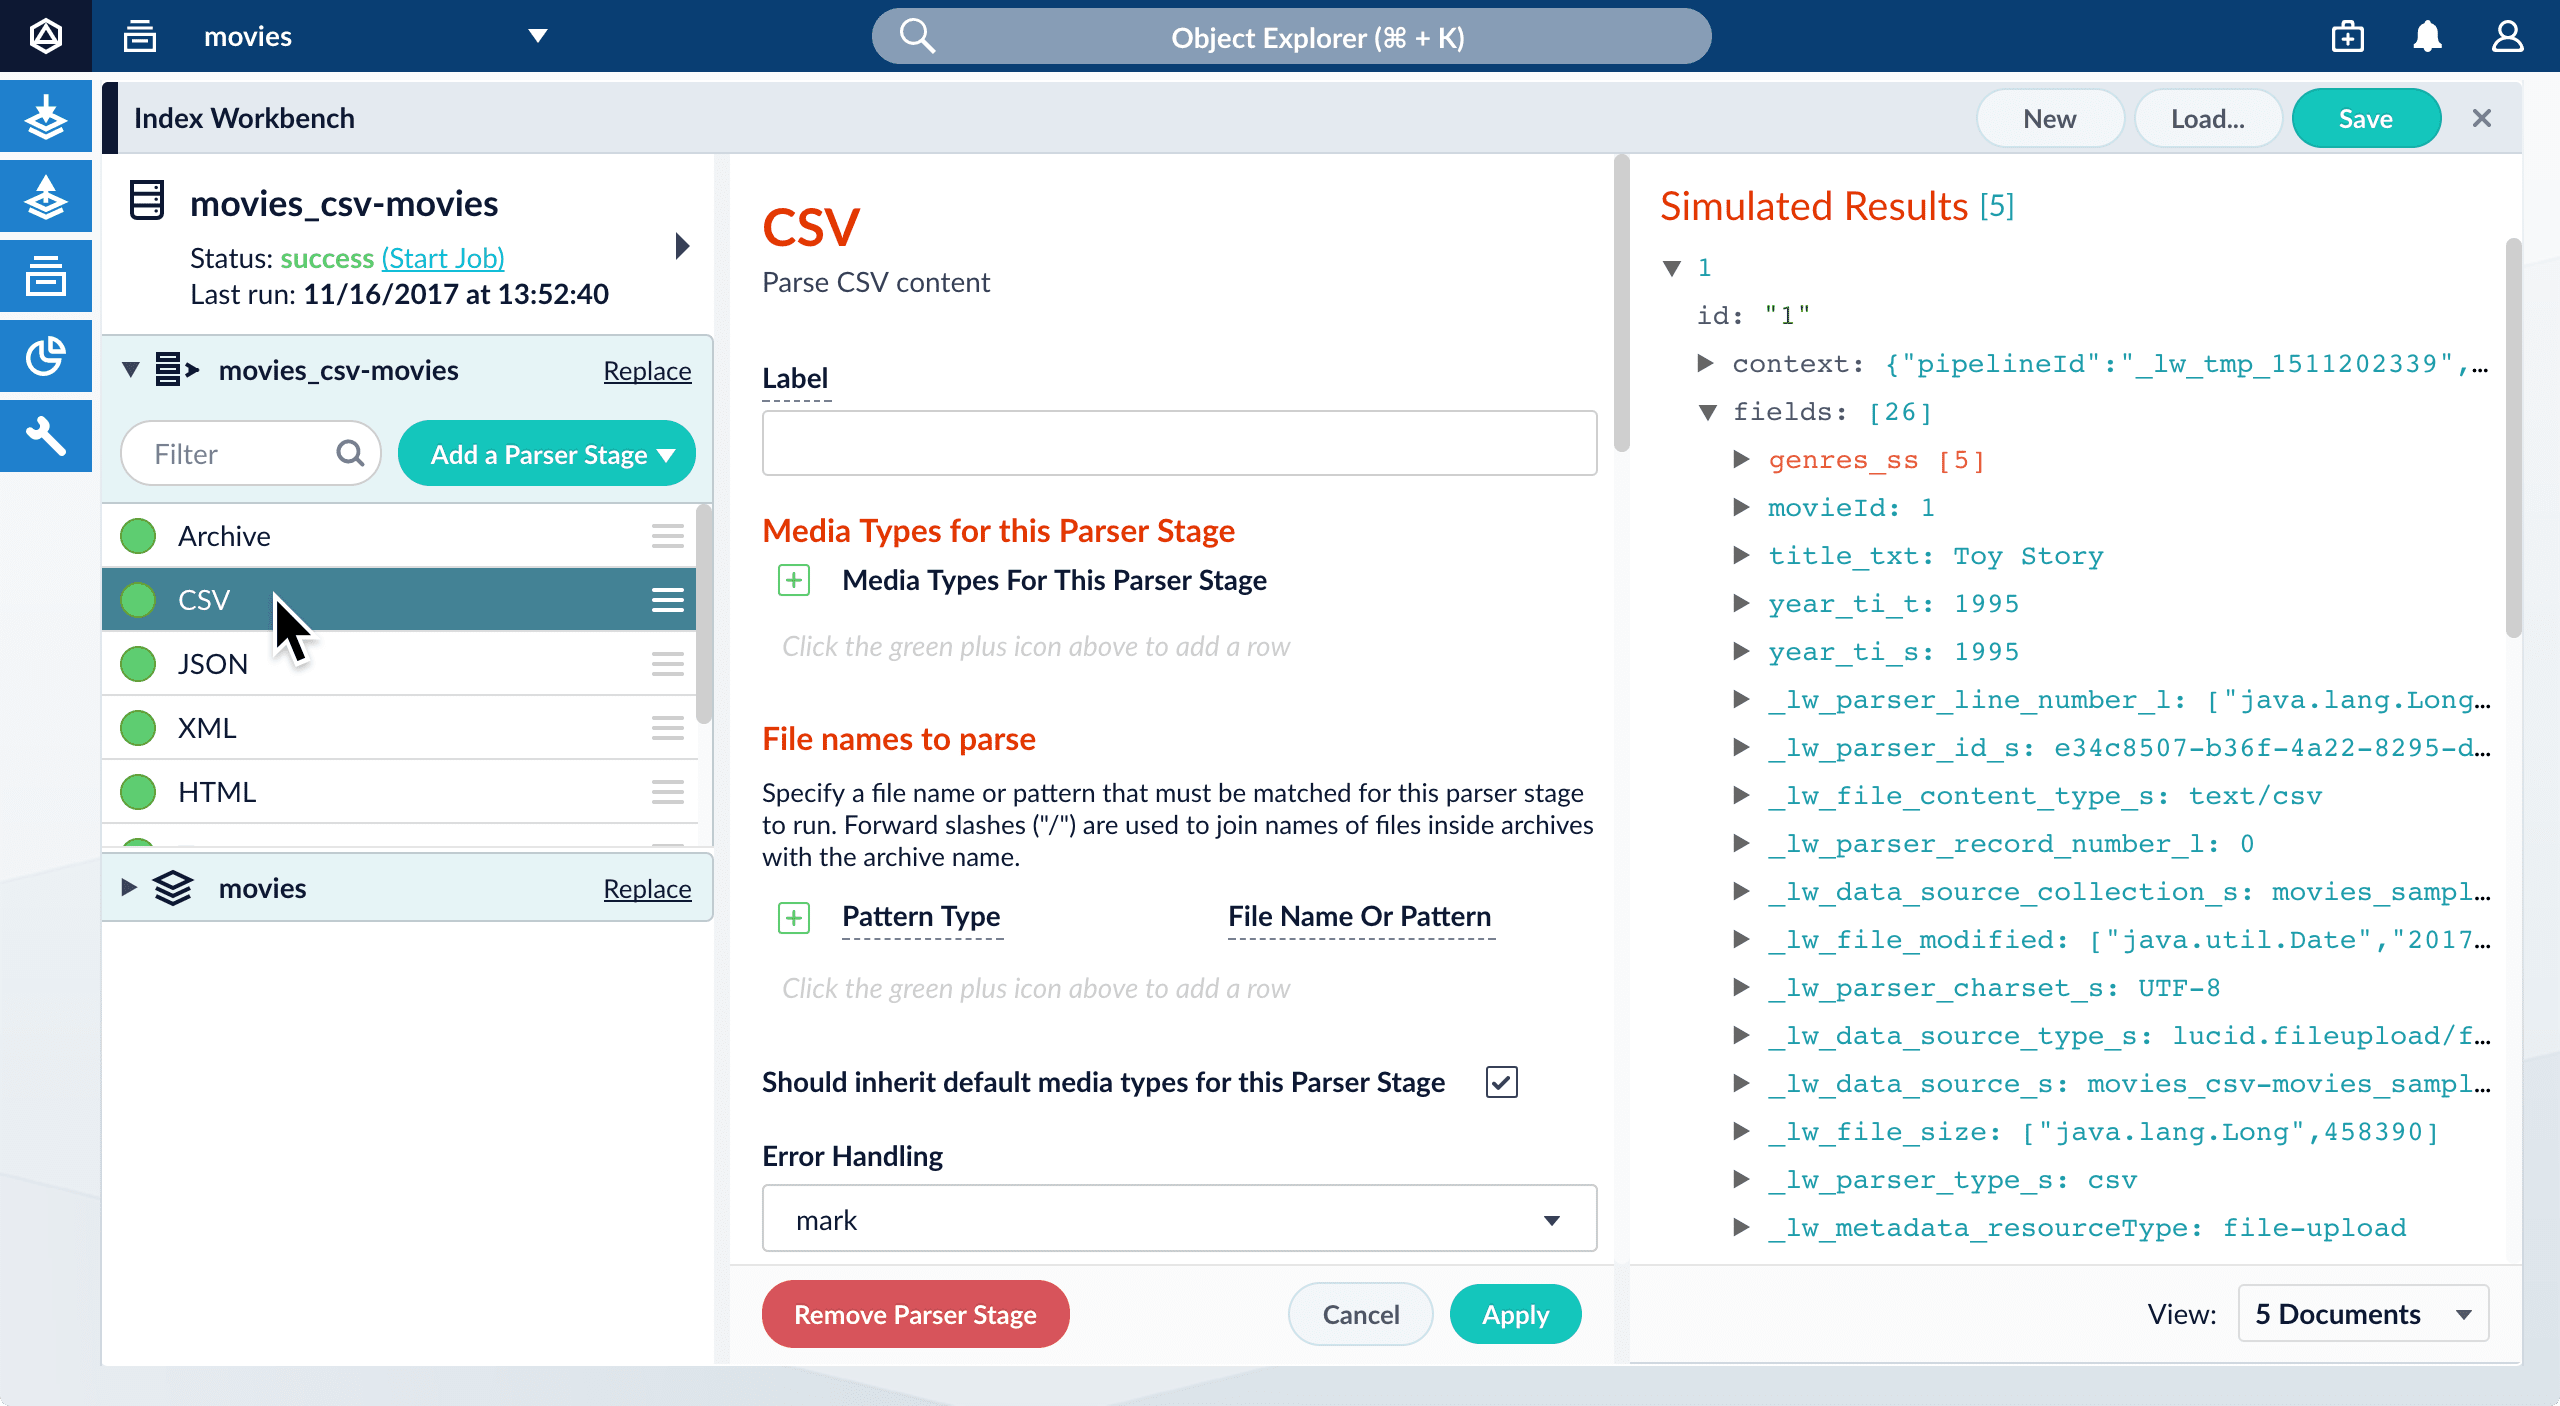Click the green plus for Media Types
Screen dimensions: 2560x1406
pyautogui.click(x=794, y=580)
